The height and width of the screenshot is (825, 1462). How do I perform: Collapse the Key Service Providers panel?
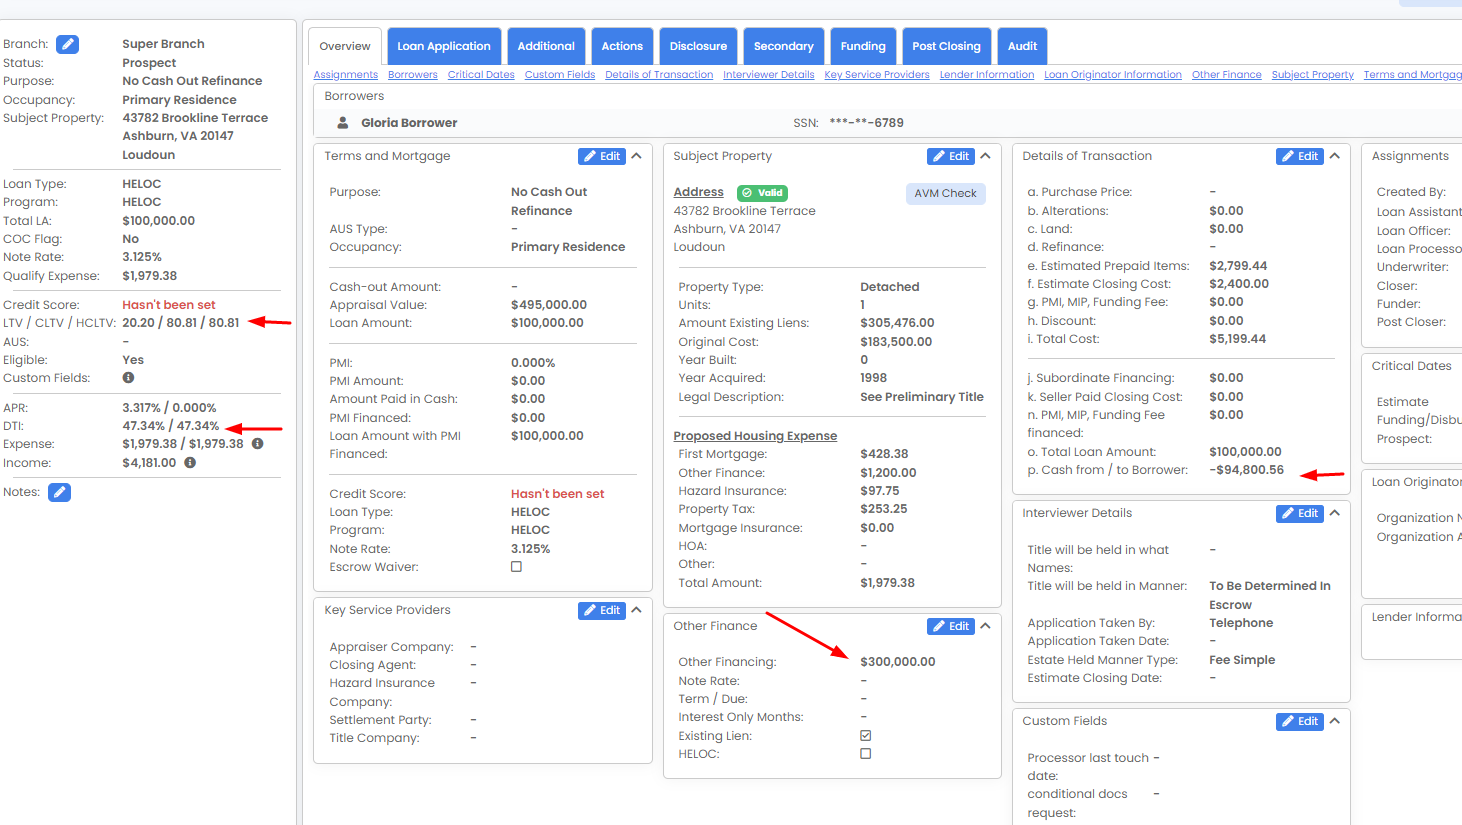tap(636, 610)
